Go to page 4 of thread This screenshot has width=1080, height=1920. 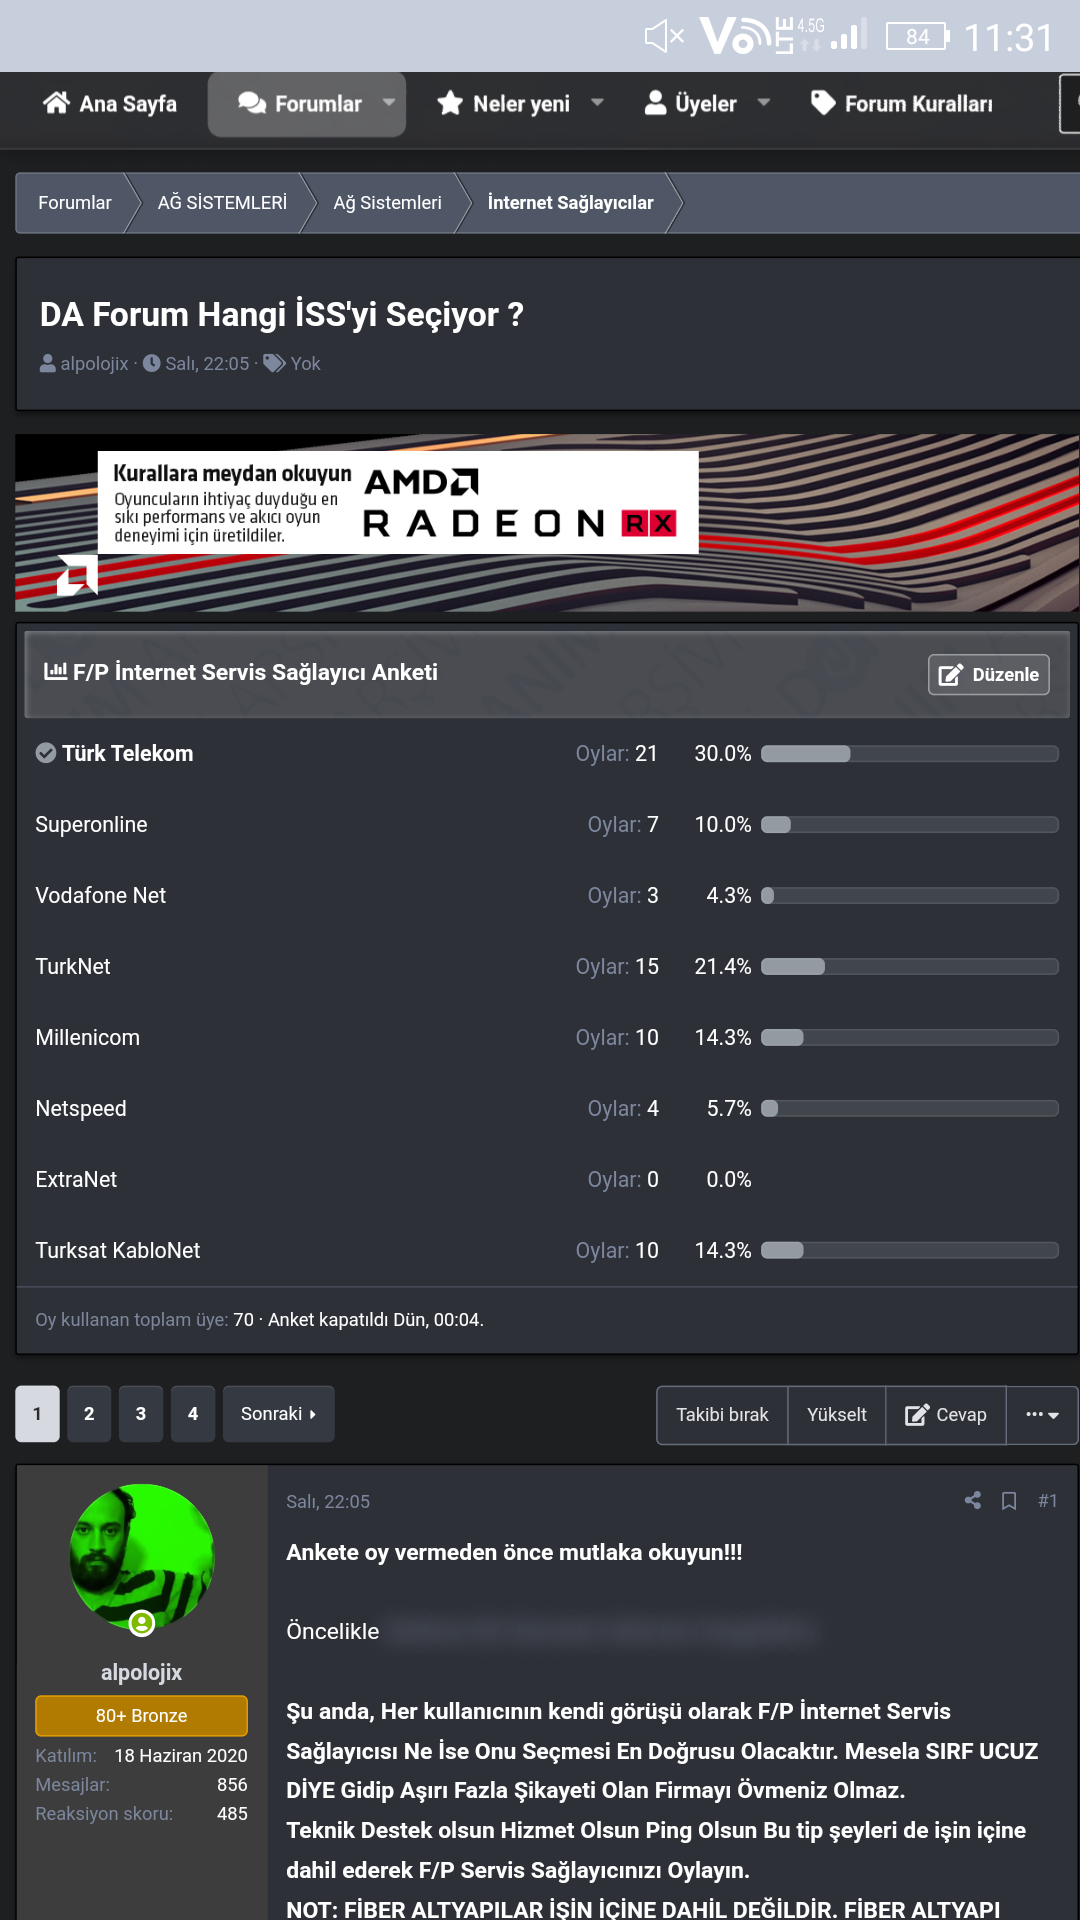[193, 1414]
